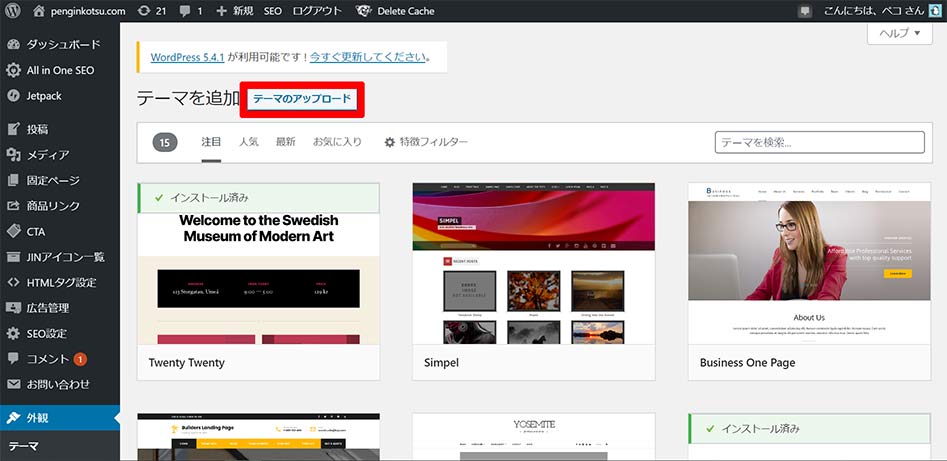Open All in One SEO settings
The height and width of the screenshot is (461, 947).
[60, 70]
